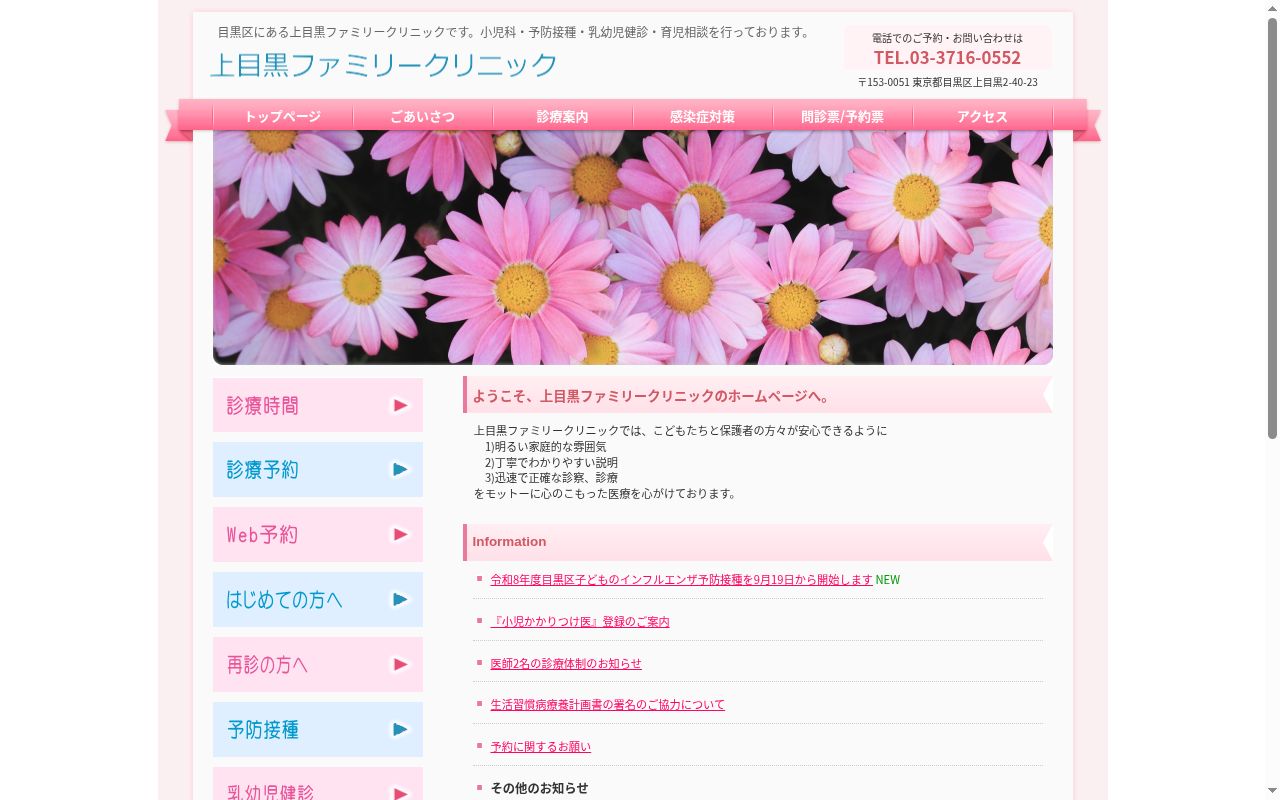Click the 電話でのご予約・お問い合わせは text
Screen dimensions: 1280x800
947,38
